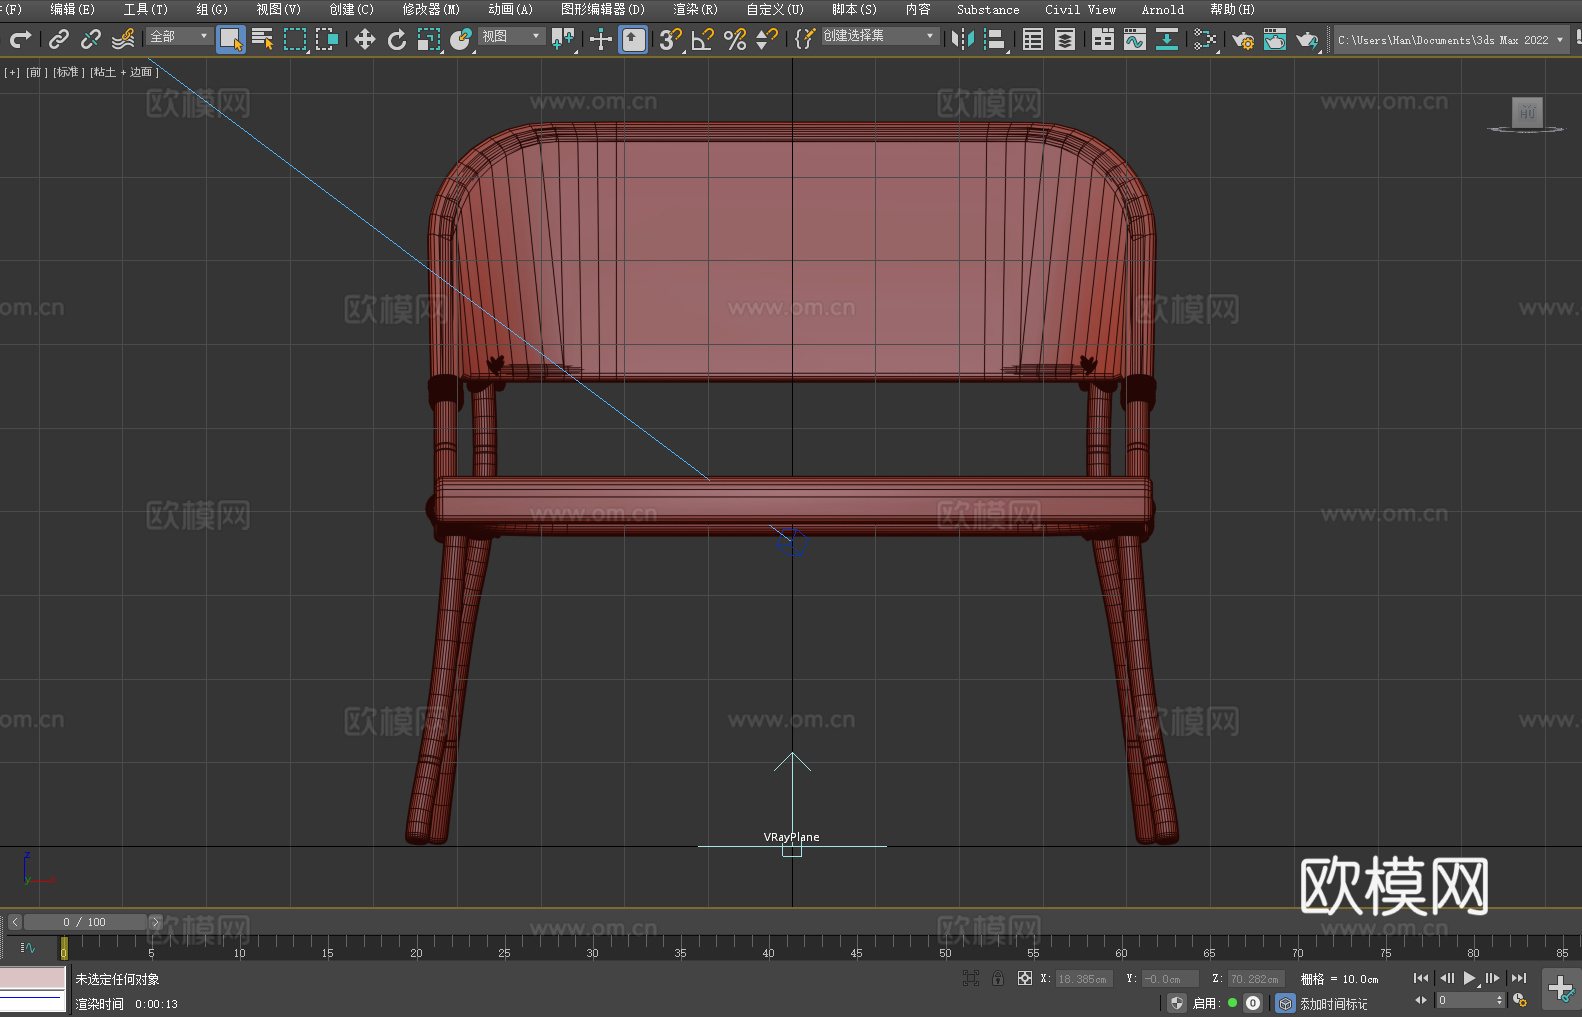Toggle Absolute/Offset transform type-in mode

click(x=1025, y=978)
